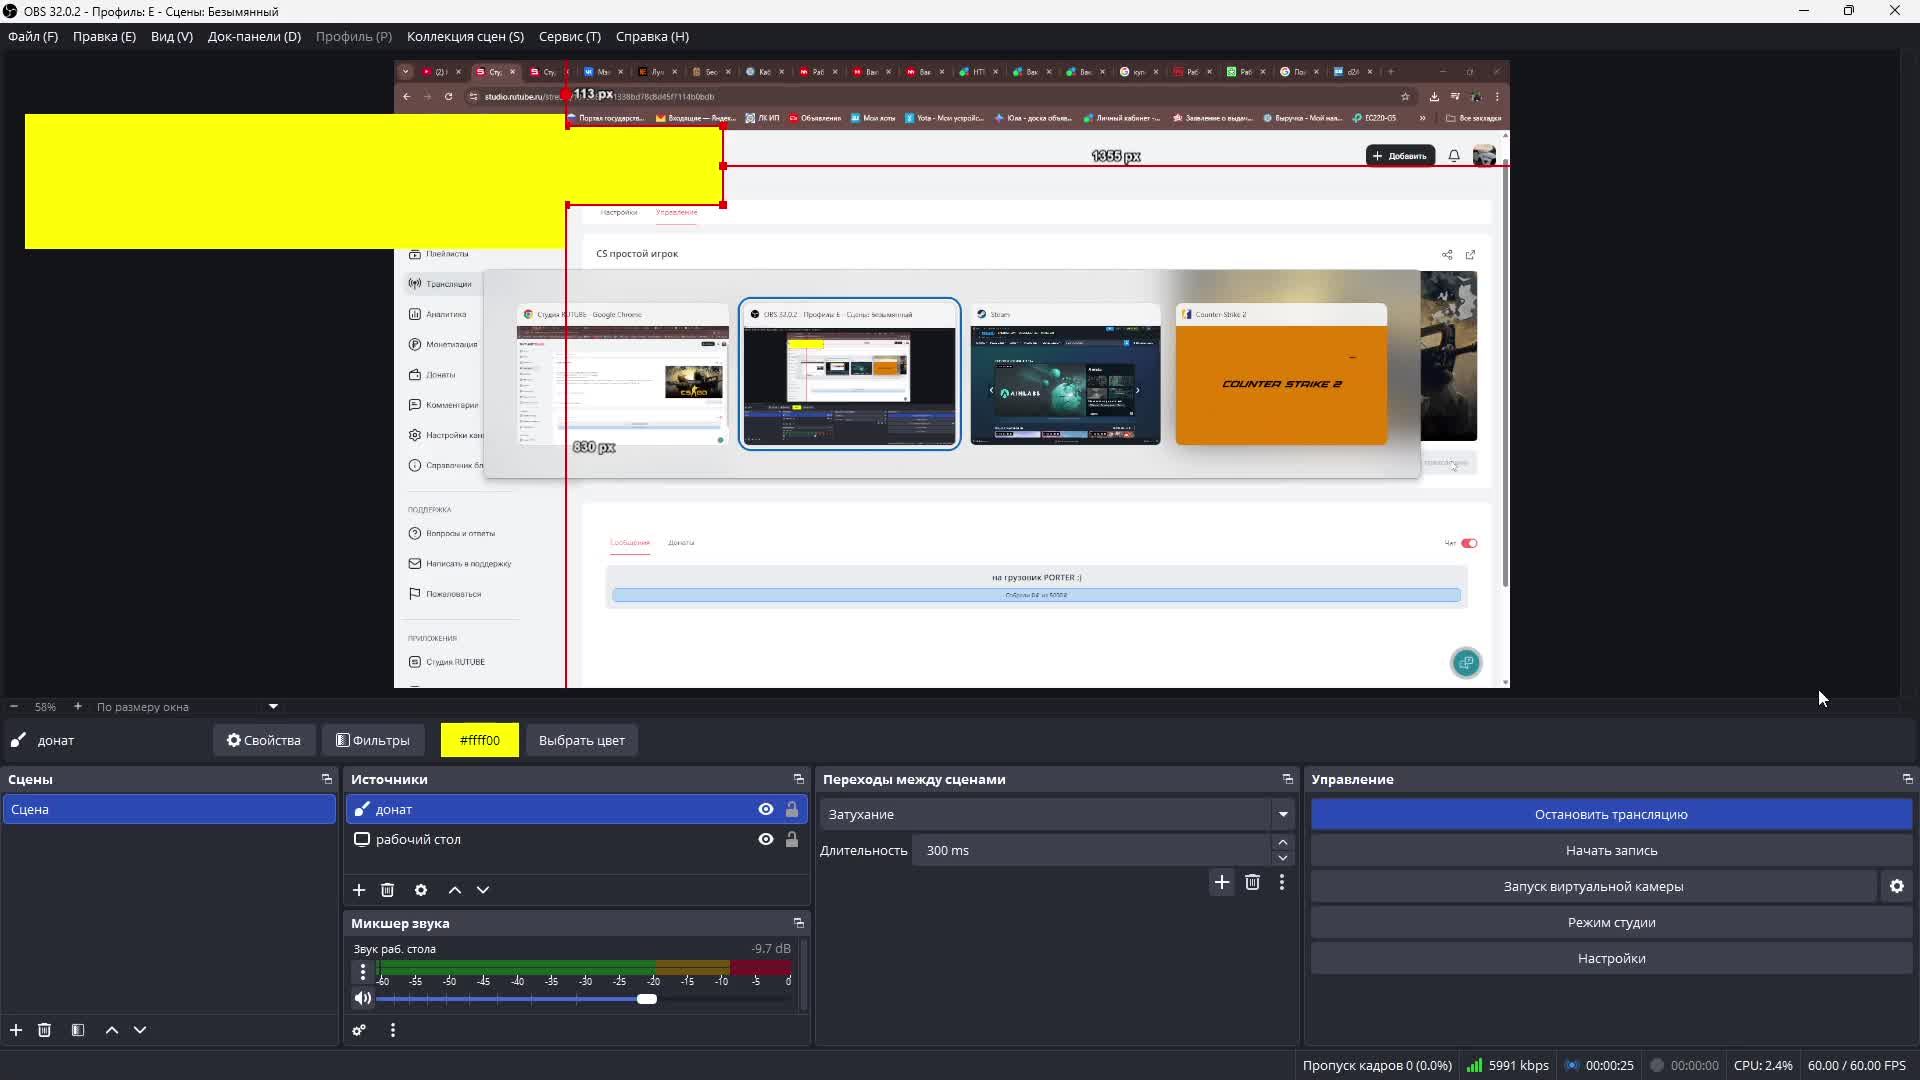
Task: Mute desktop audio speaker icon
Action: click(362, 998)
